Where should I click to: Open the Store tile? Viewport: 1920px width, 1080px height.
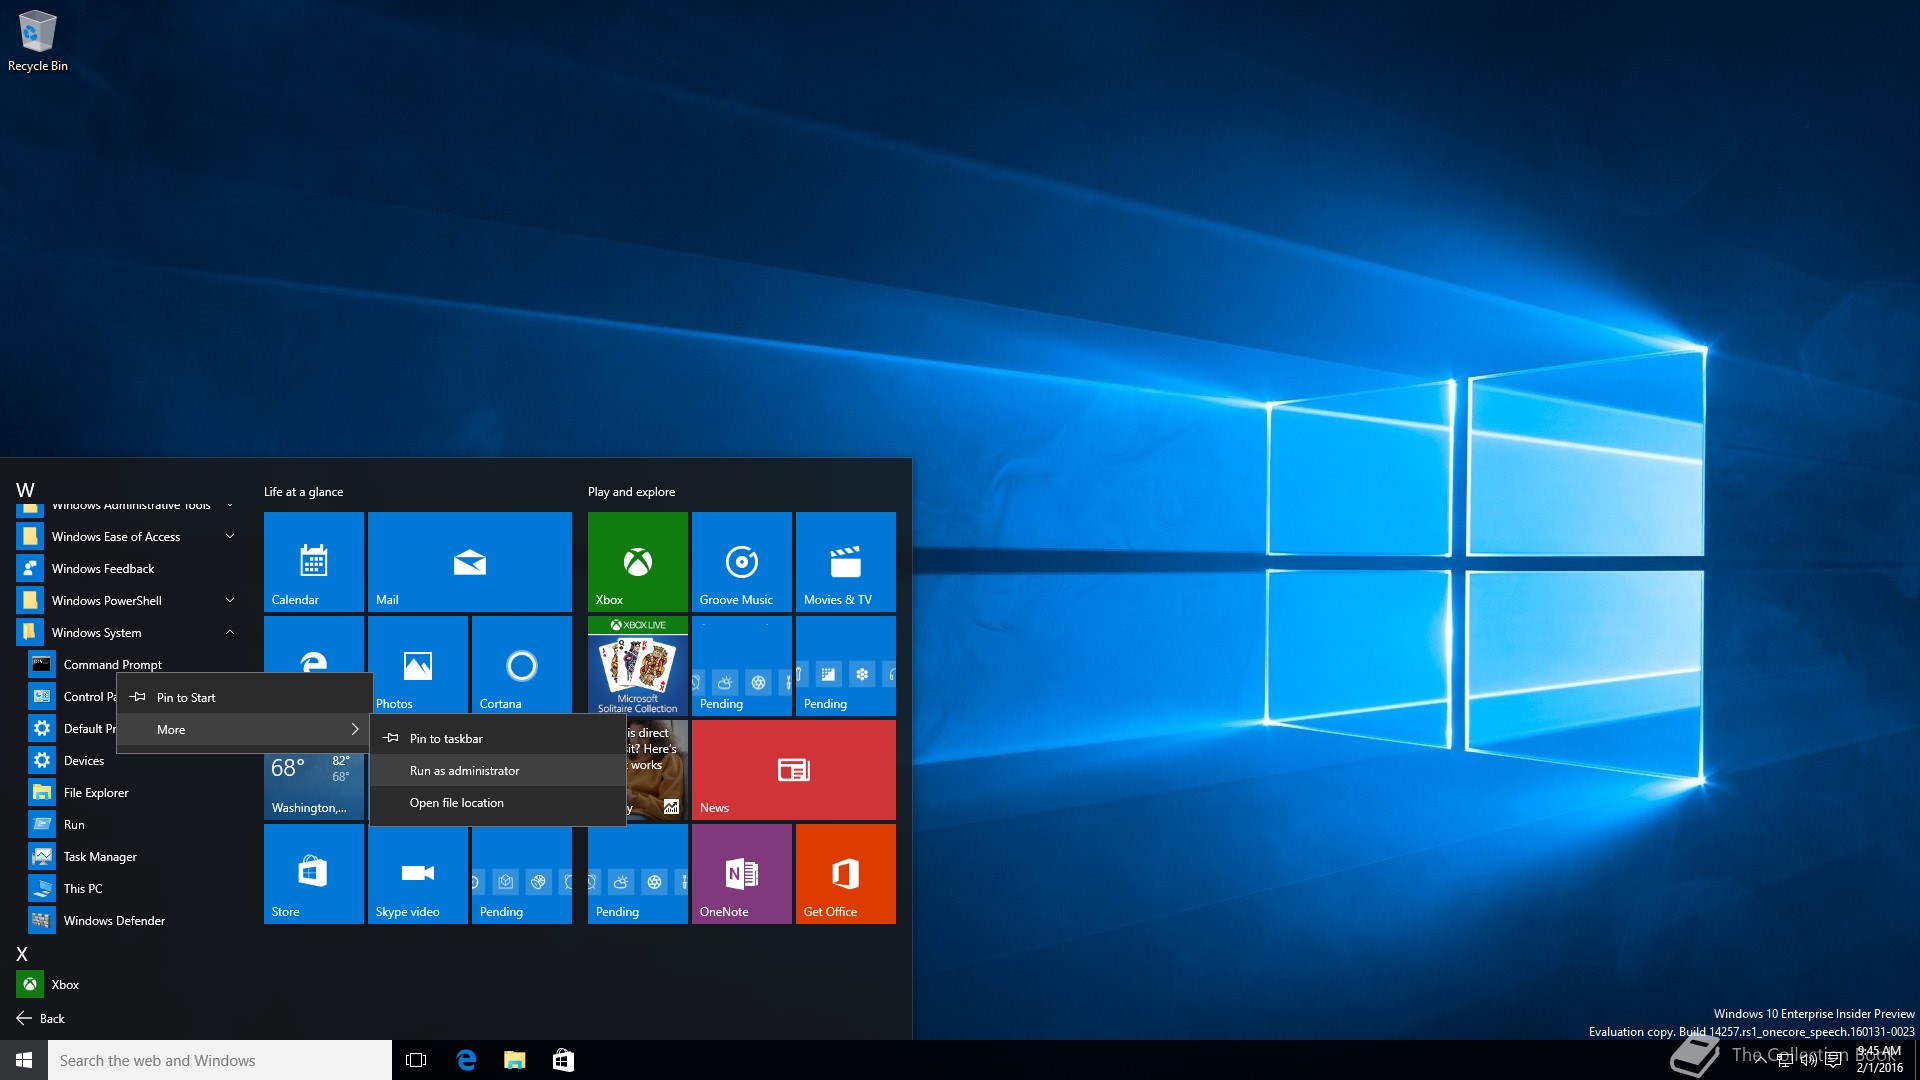313,873
